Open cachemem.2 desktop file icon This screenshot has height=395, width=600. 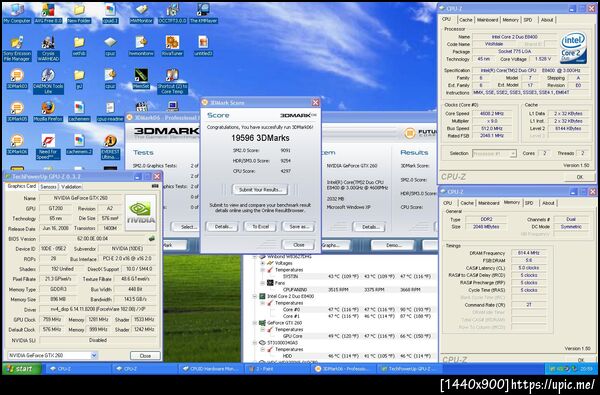coord(79,145)
